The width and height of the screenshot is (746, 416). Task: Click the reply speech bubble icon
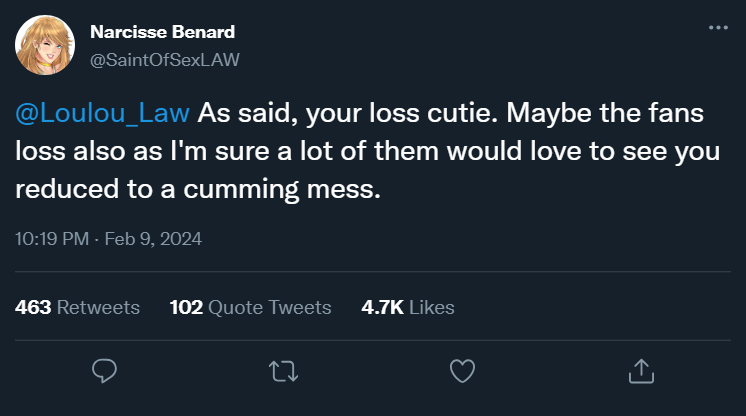tap(106, 371)
